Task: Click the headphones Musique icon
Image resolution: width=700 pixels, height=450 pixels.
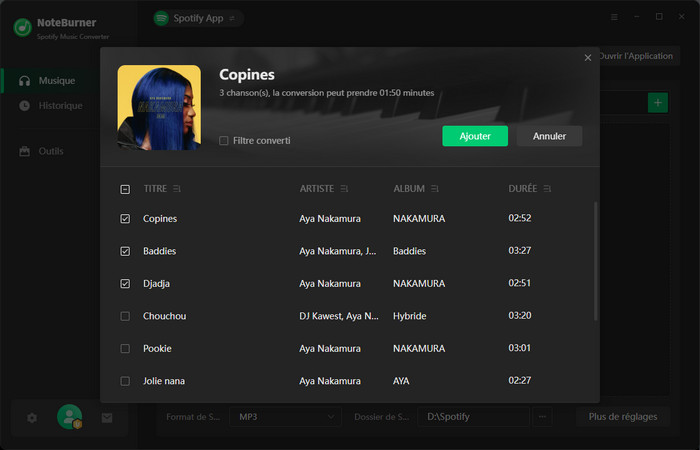Action: [25, 81]
